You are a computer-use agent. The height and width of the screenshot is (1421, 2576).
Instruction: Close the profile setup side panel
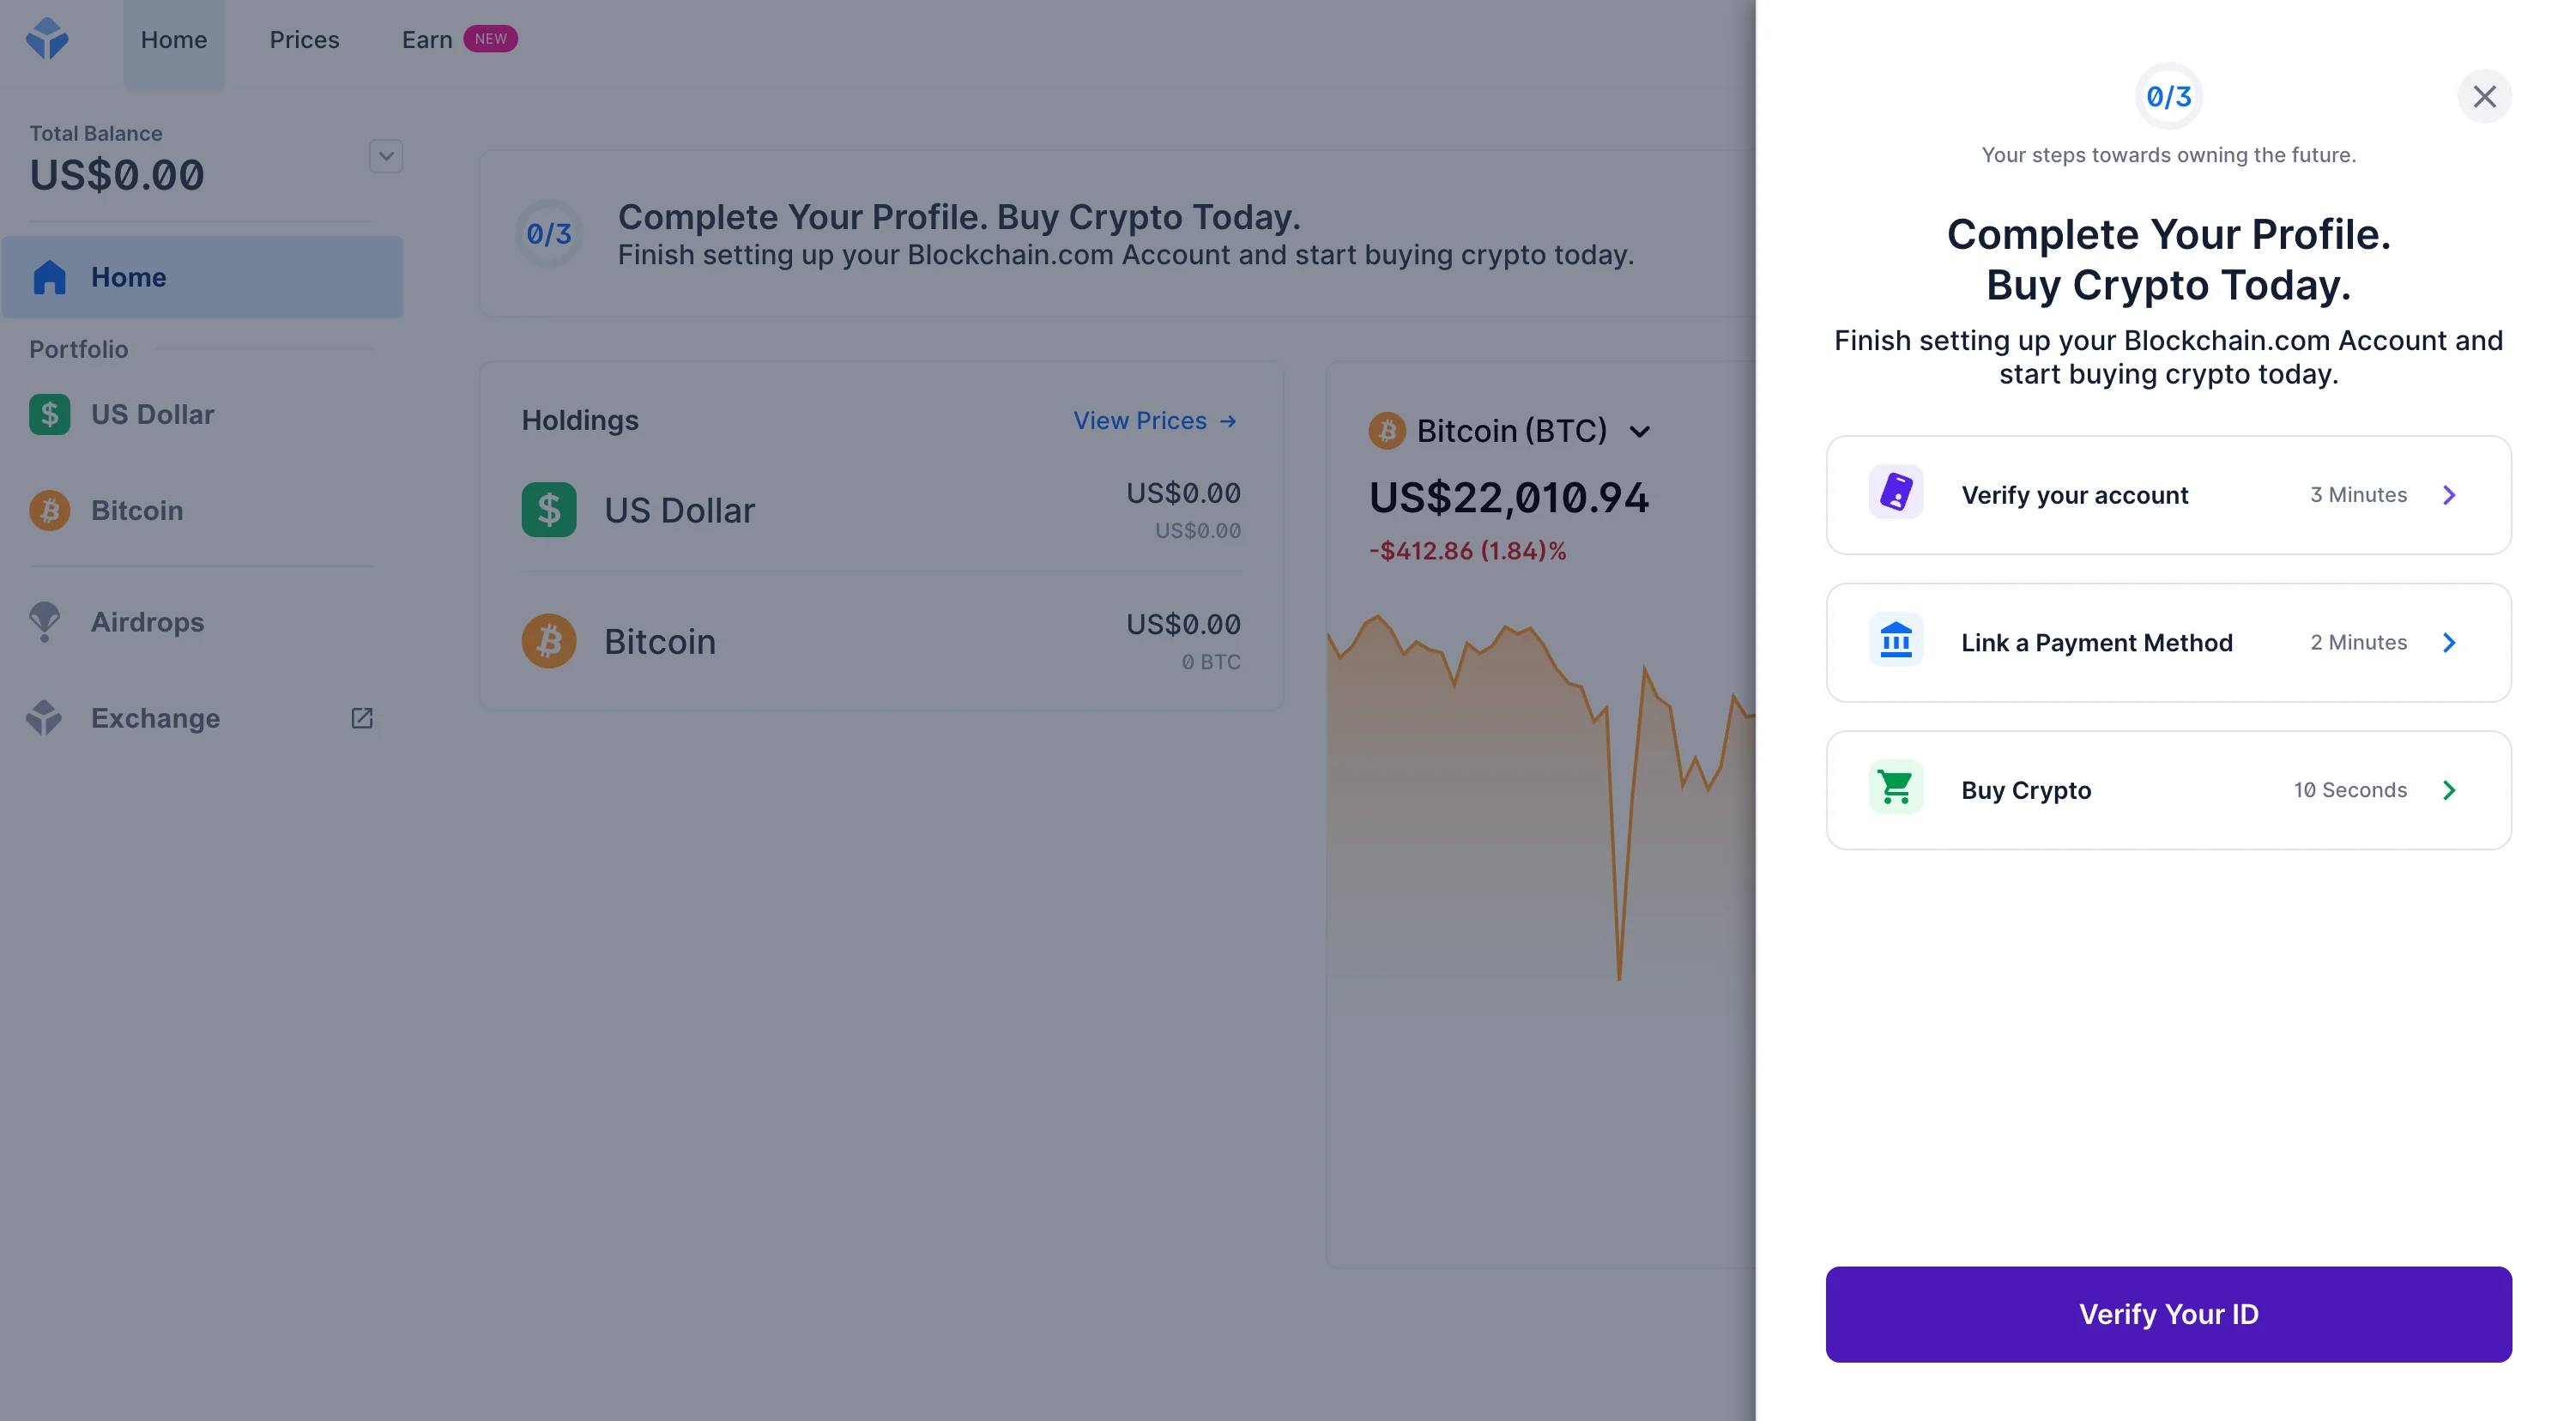(x=2484, y=96)
